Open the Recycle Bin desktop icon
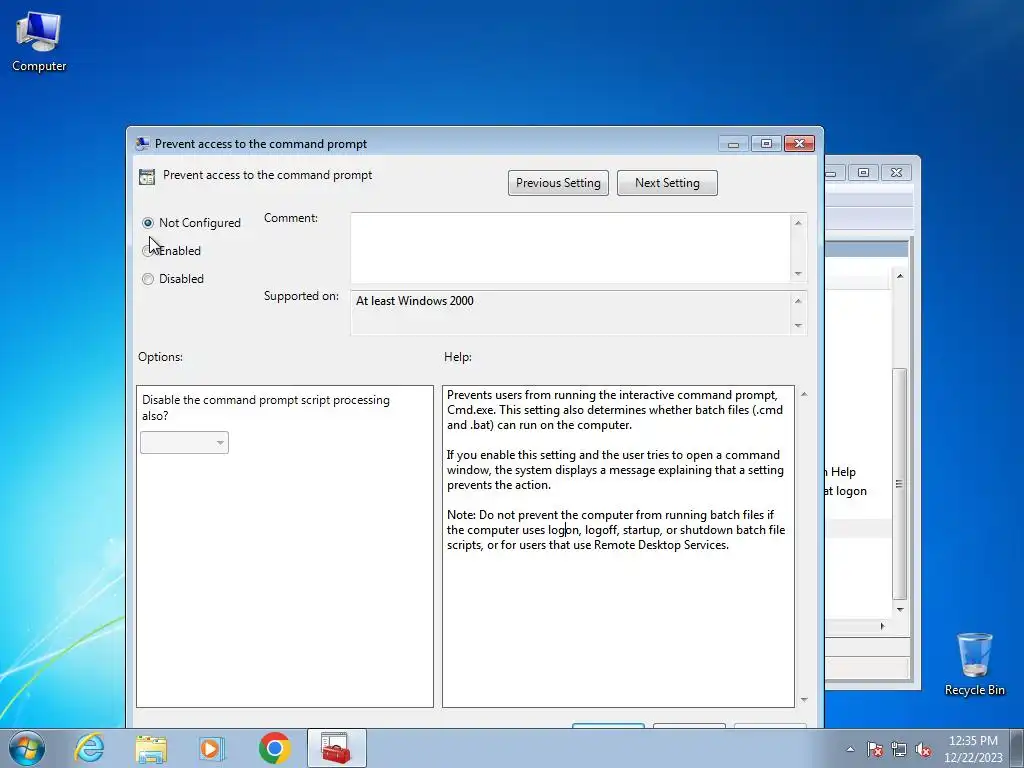Screen dimensions: 1024x768 tap(974, 664)
